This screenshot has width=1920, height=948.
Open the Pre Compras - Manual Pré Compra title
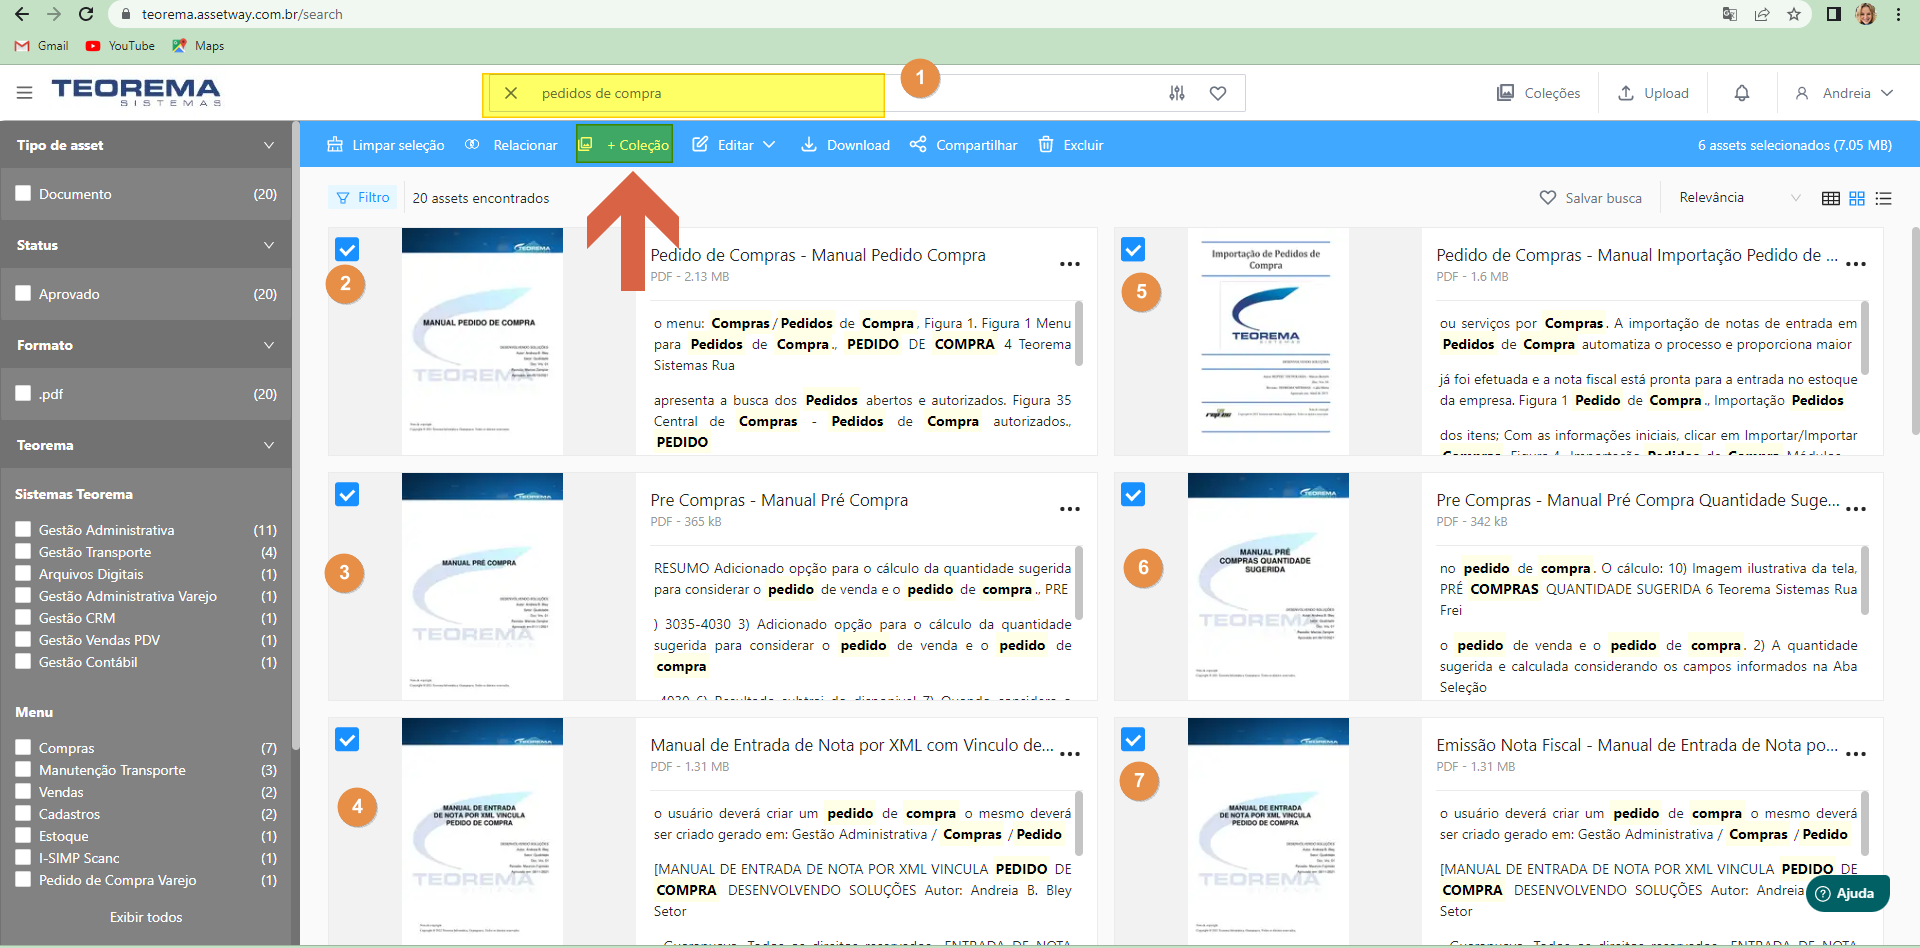(779, 500)
